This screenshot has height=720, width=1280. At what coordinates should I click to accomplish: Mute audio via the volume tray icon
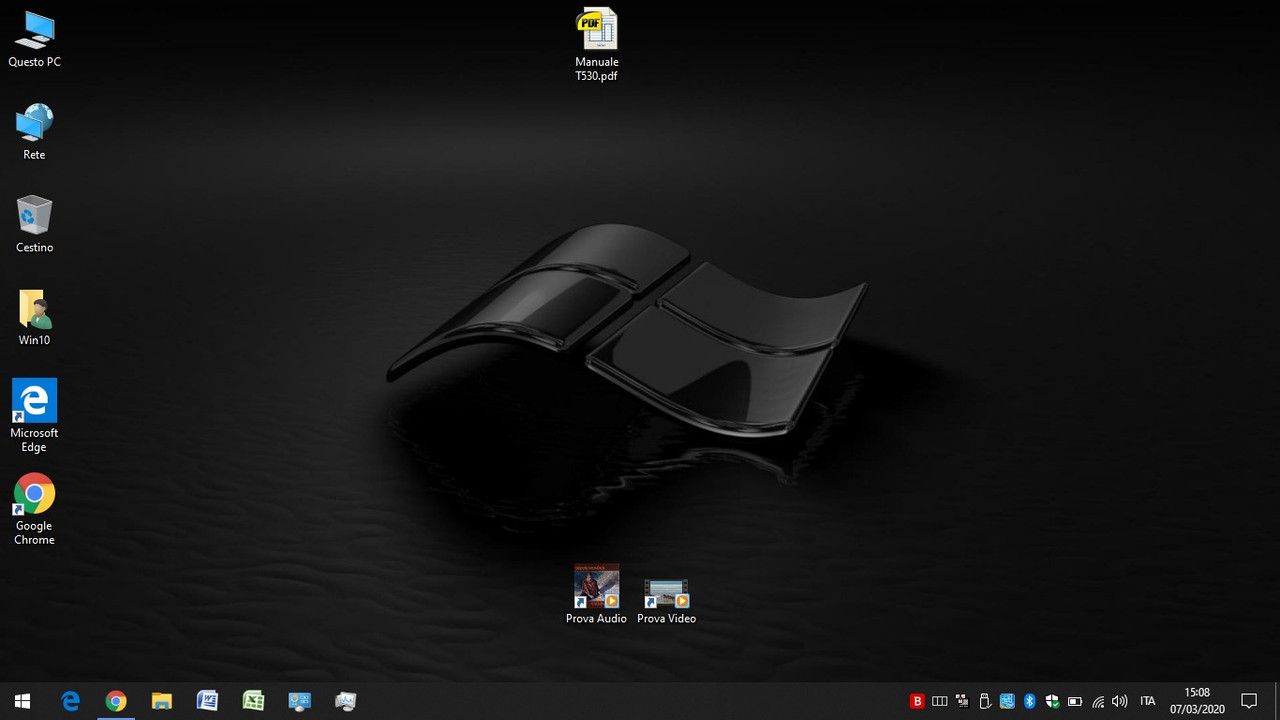point(1120,701)
